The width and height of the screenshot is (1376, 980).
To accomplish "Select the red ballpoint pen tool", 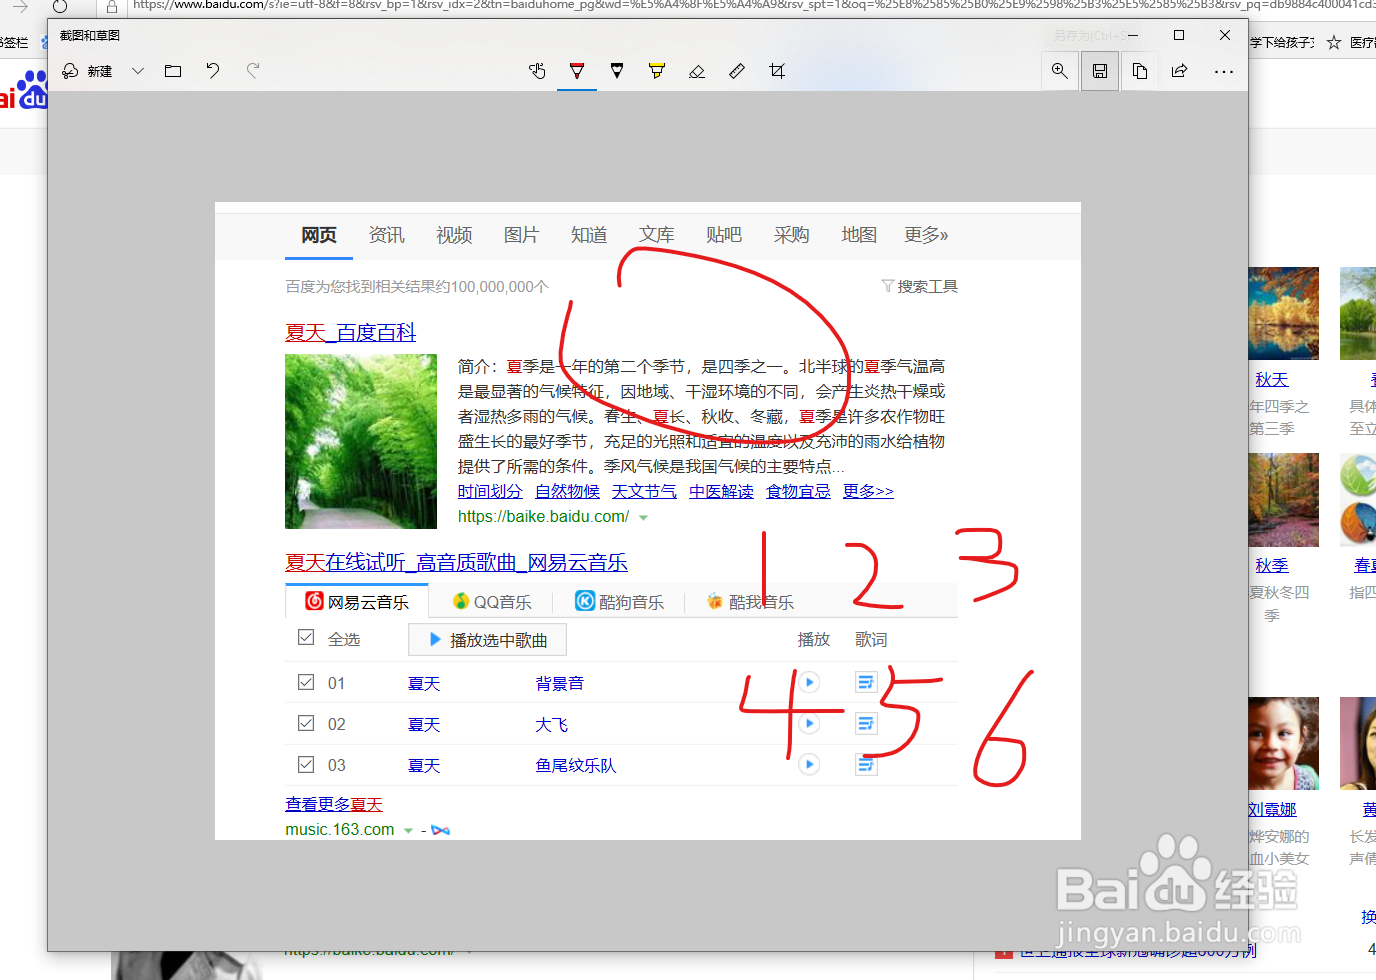I will click(577, 71).
